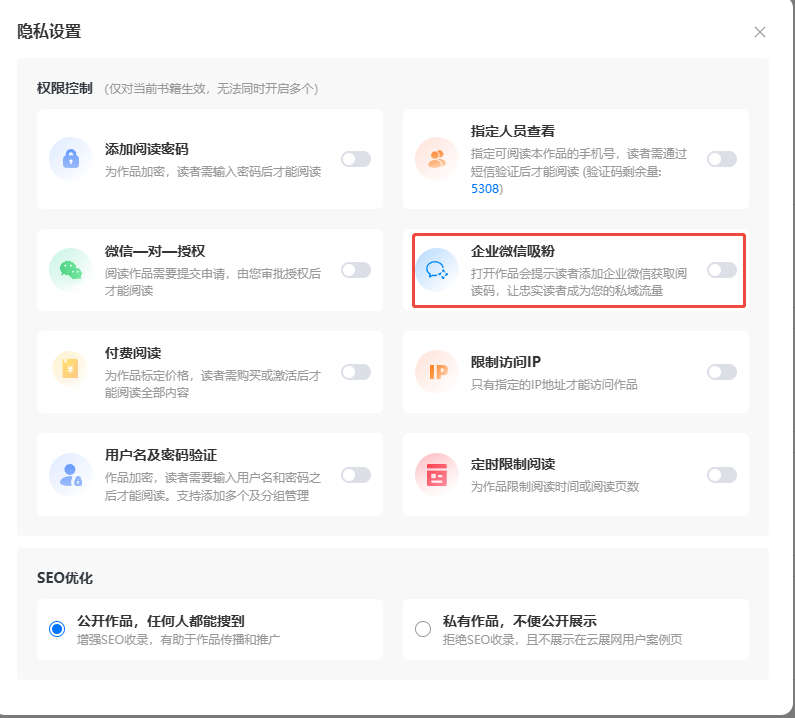Click the orange IP icon for 限制访问IP

[436, 372]
